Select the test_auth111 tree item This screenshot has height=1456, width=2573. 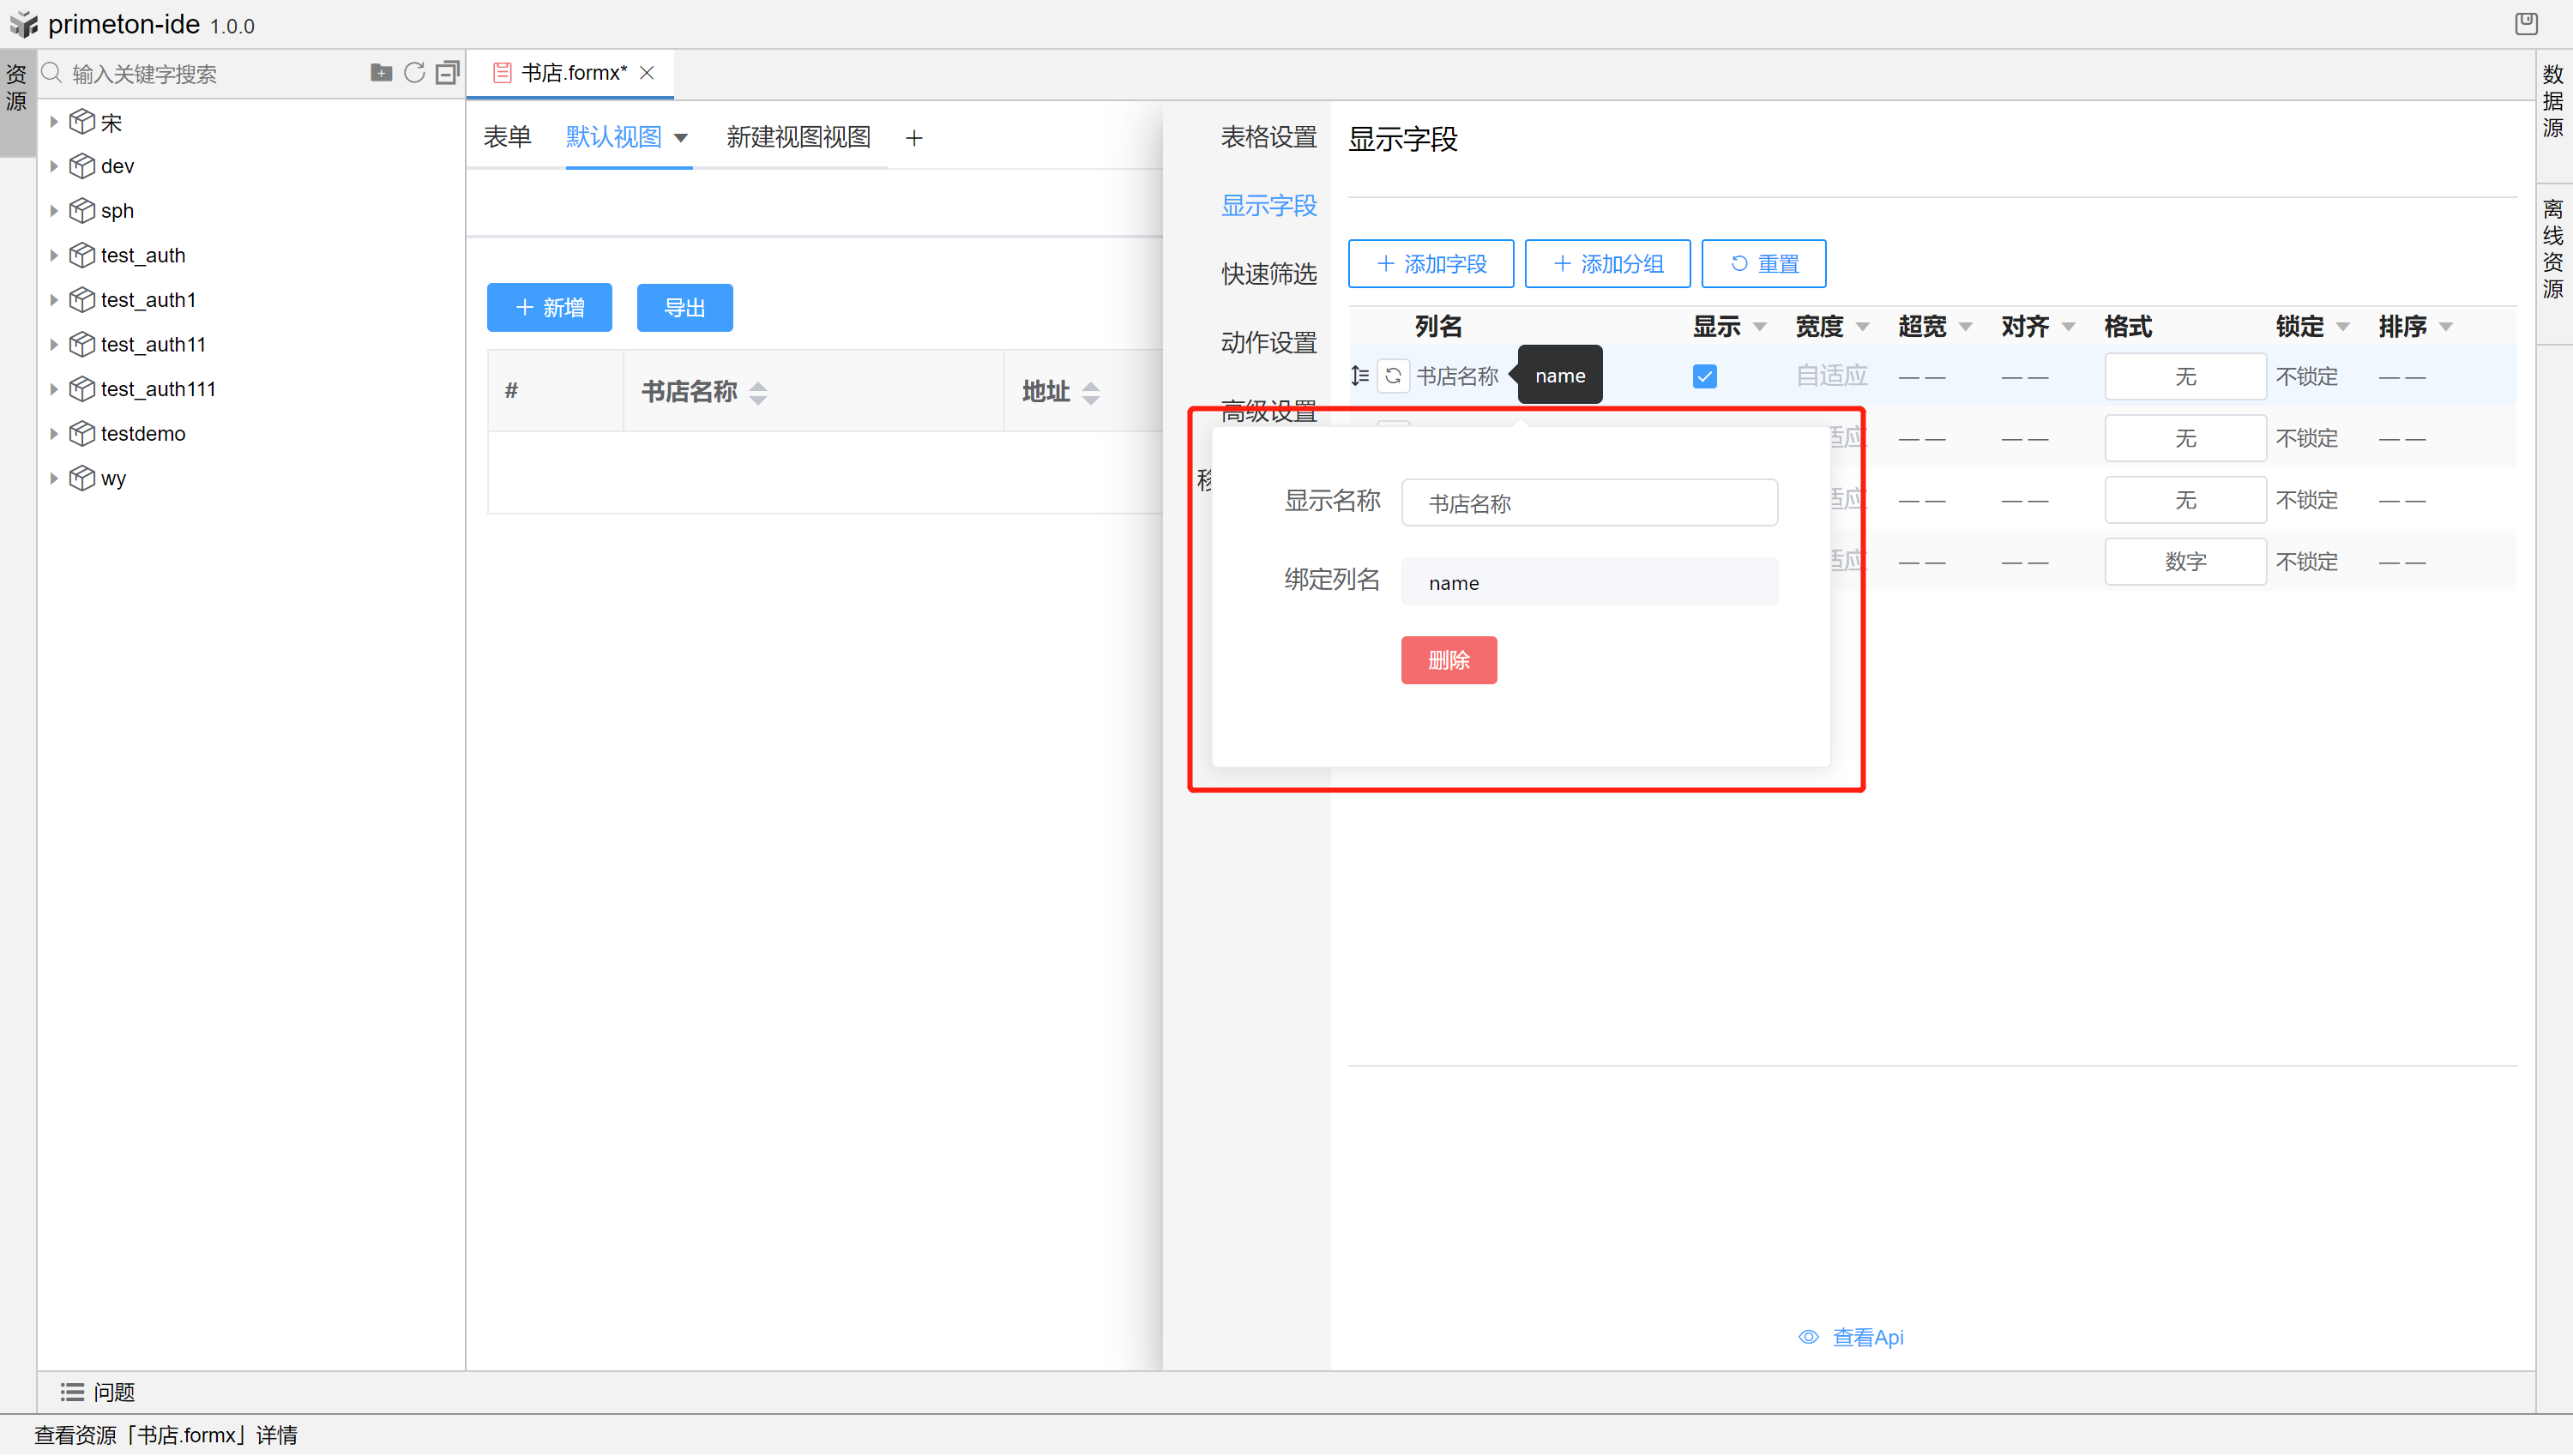pos(158,389)
